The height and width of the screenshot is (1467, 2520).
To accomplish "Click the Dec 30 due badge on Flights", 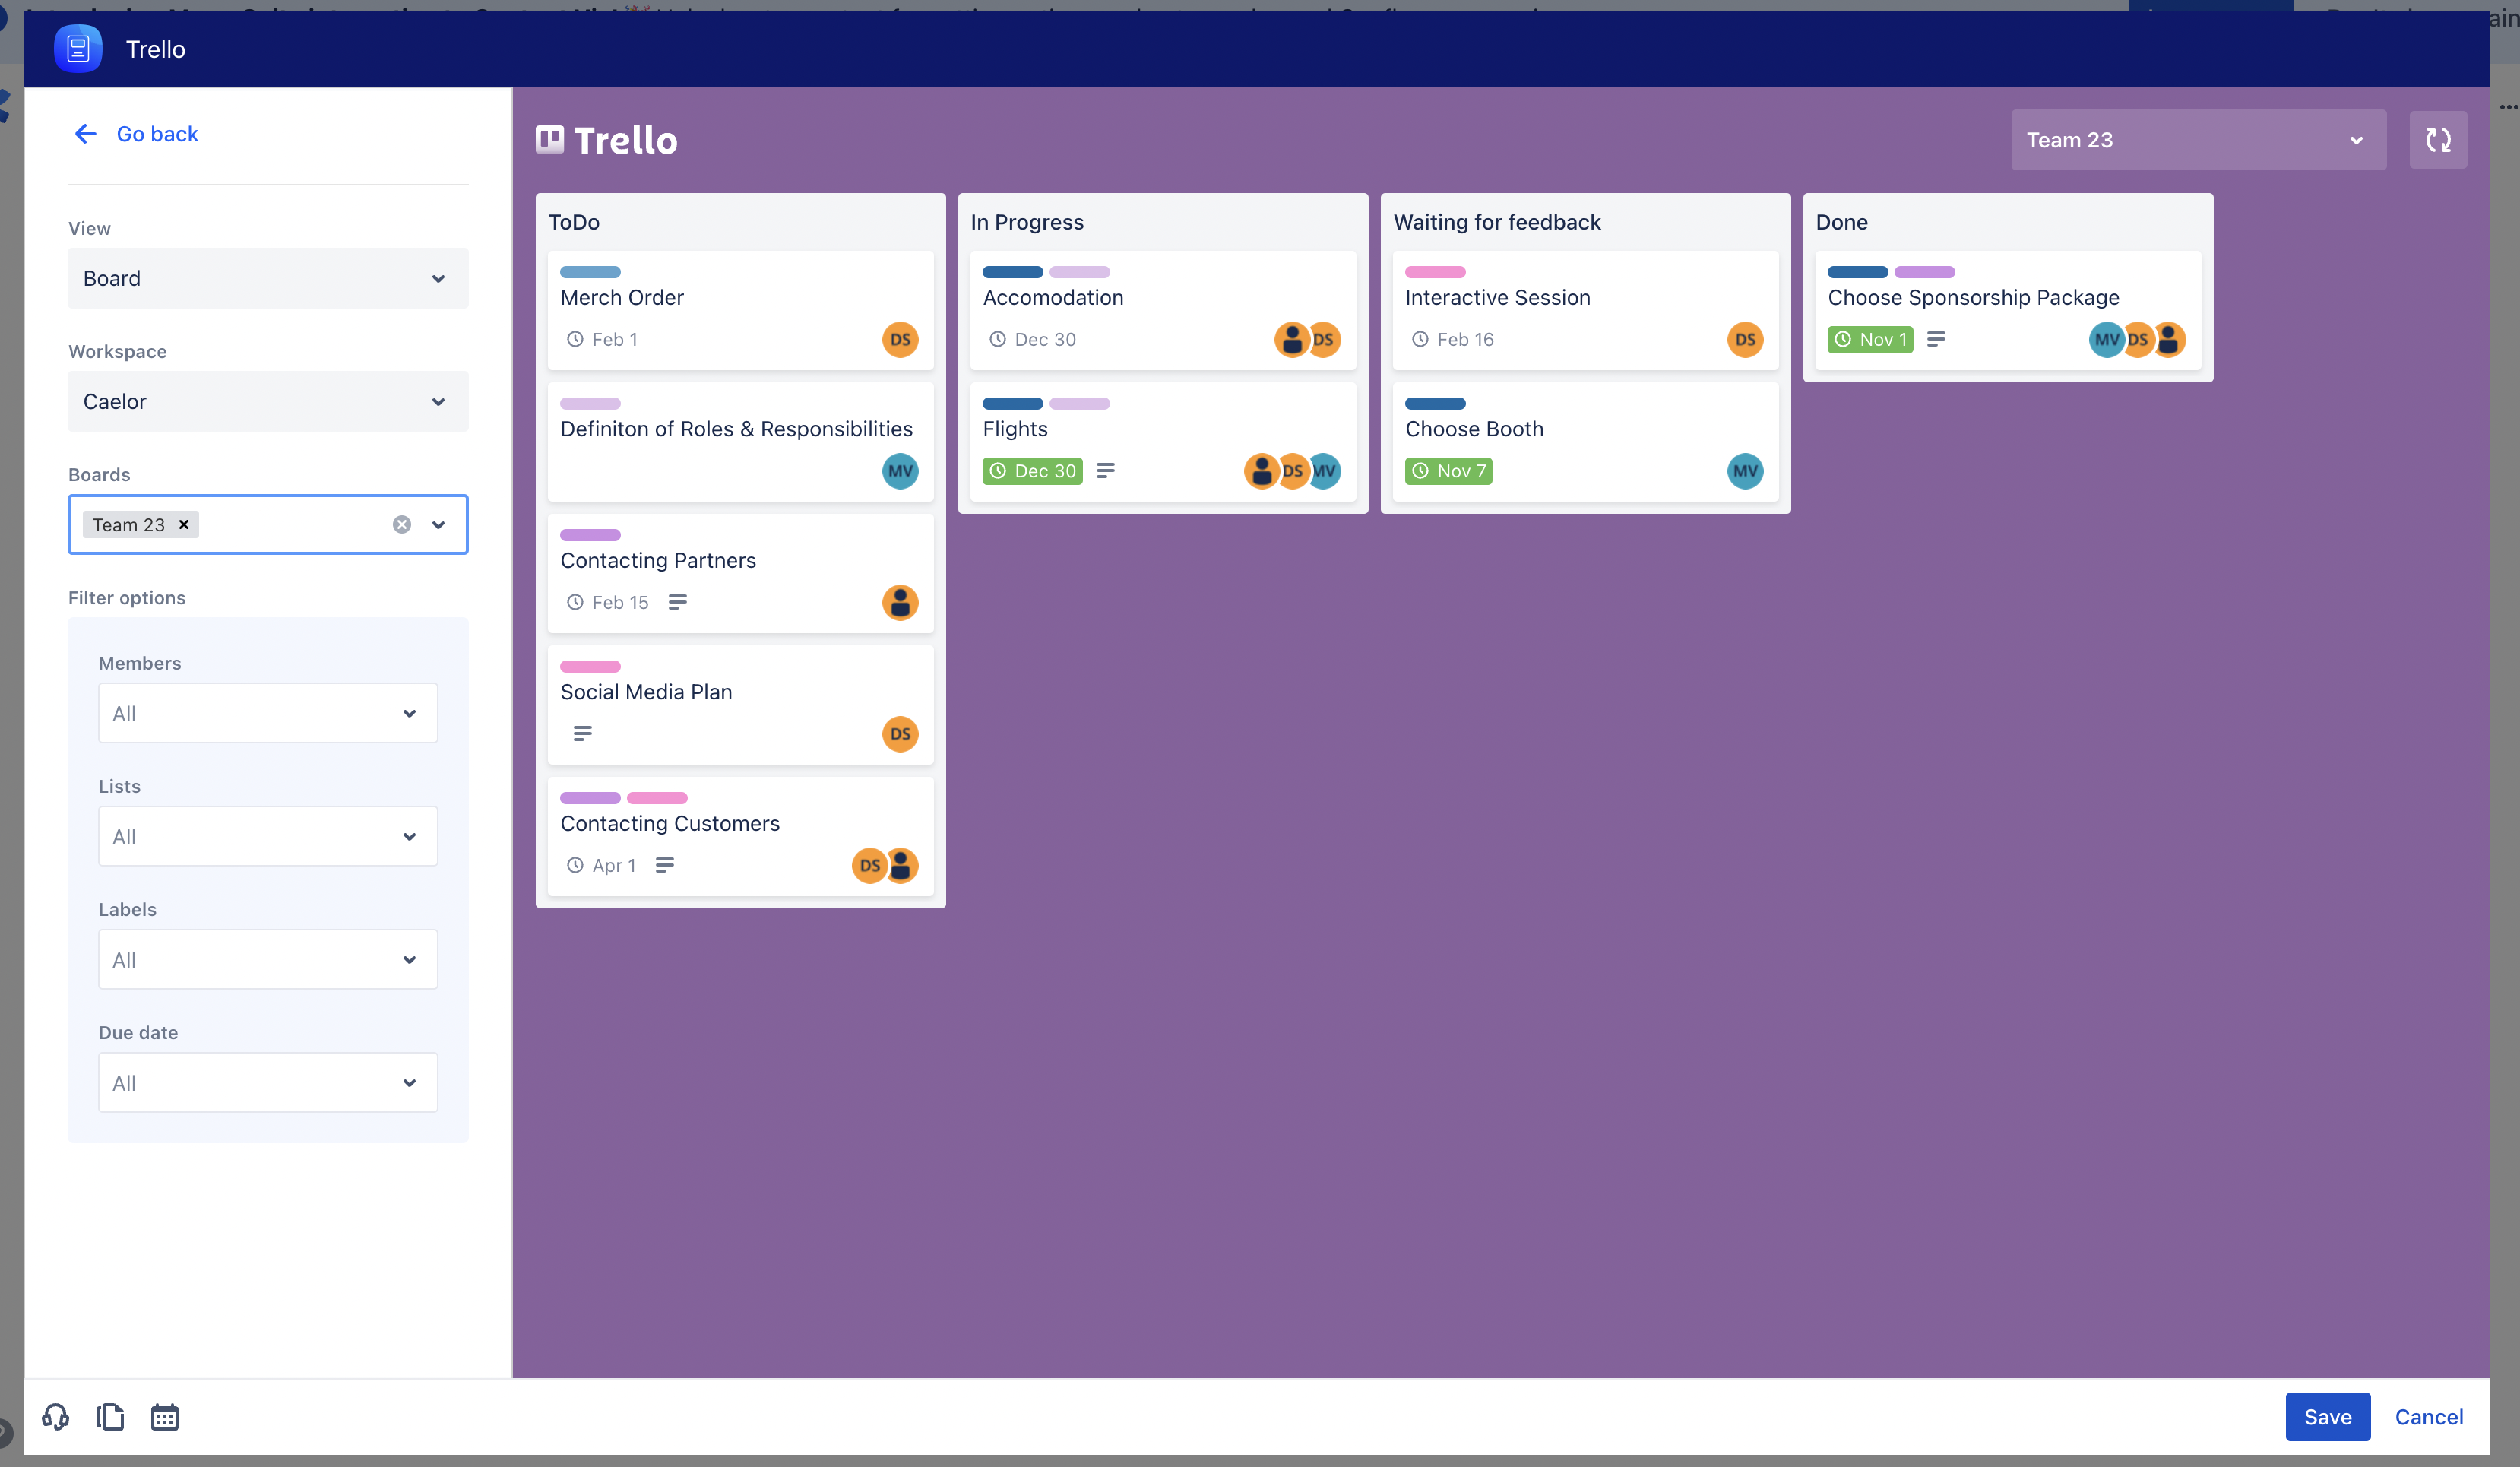I will 1032,471.
